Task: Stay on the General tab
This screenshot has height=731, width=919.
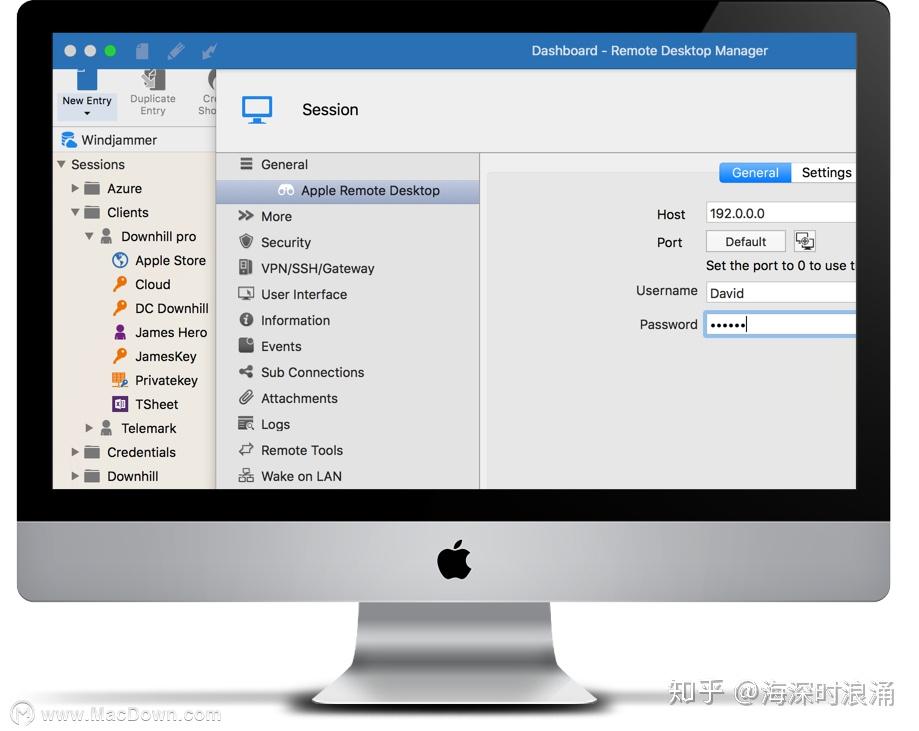Action: point(754,172)
